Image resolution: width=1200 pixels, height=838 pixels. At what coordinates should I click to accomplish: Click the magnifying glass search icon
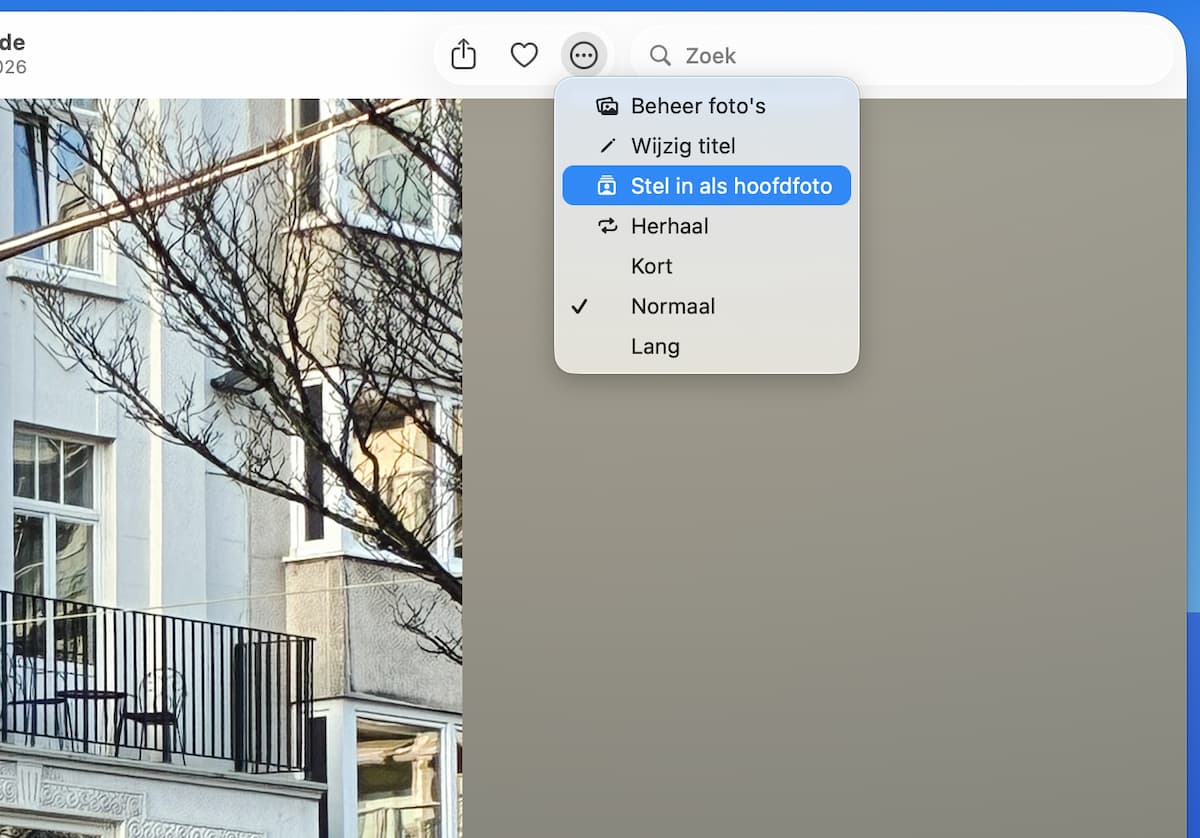coord(660,56)
